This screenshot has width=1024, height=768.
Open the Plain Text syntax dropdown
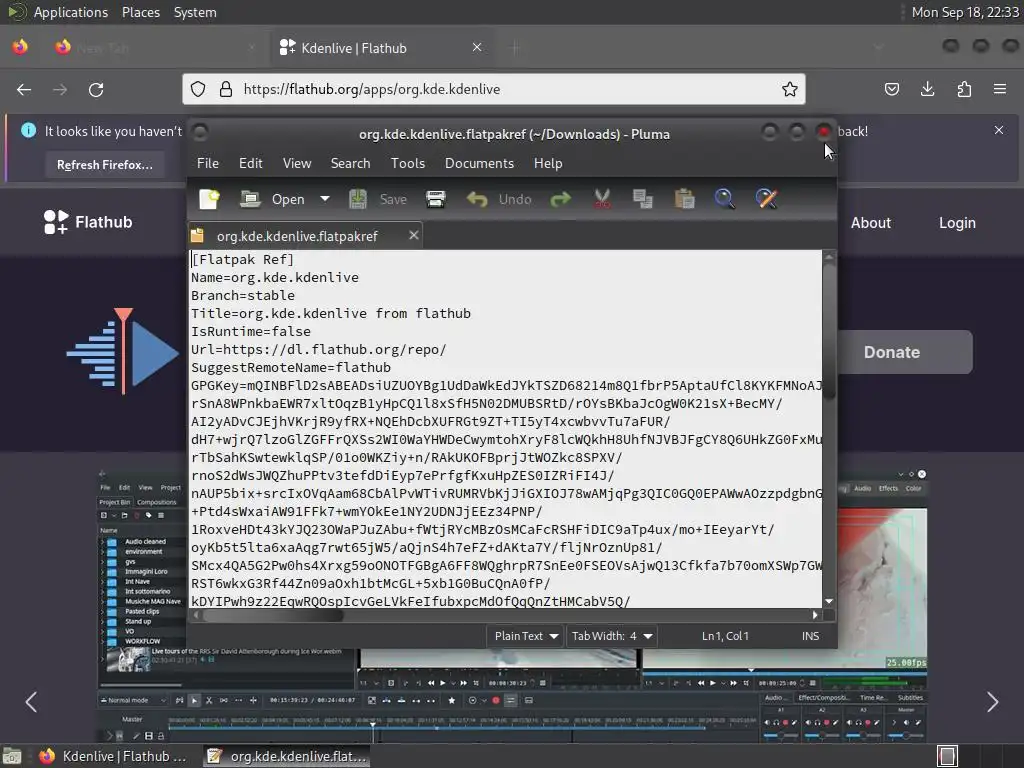(x=525, y=636)
